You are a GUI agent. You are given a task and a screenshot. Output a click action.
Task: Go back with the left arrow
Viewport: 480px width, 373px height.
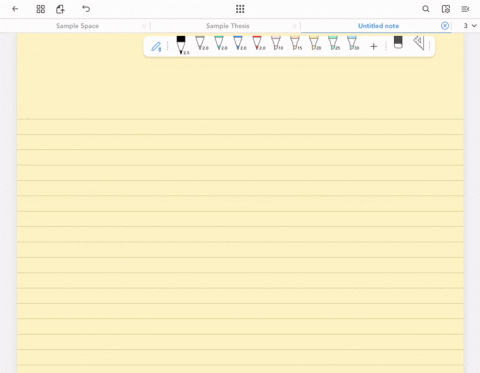(15, 9)
